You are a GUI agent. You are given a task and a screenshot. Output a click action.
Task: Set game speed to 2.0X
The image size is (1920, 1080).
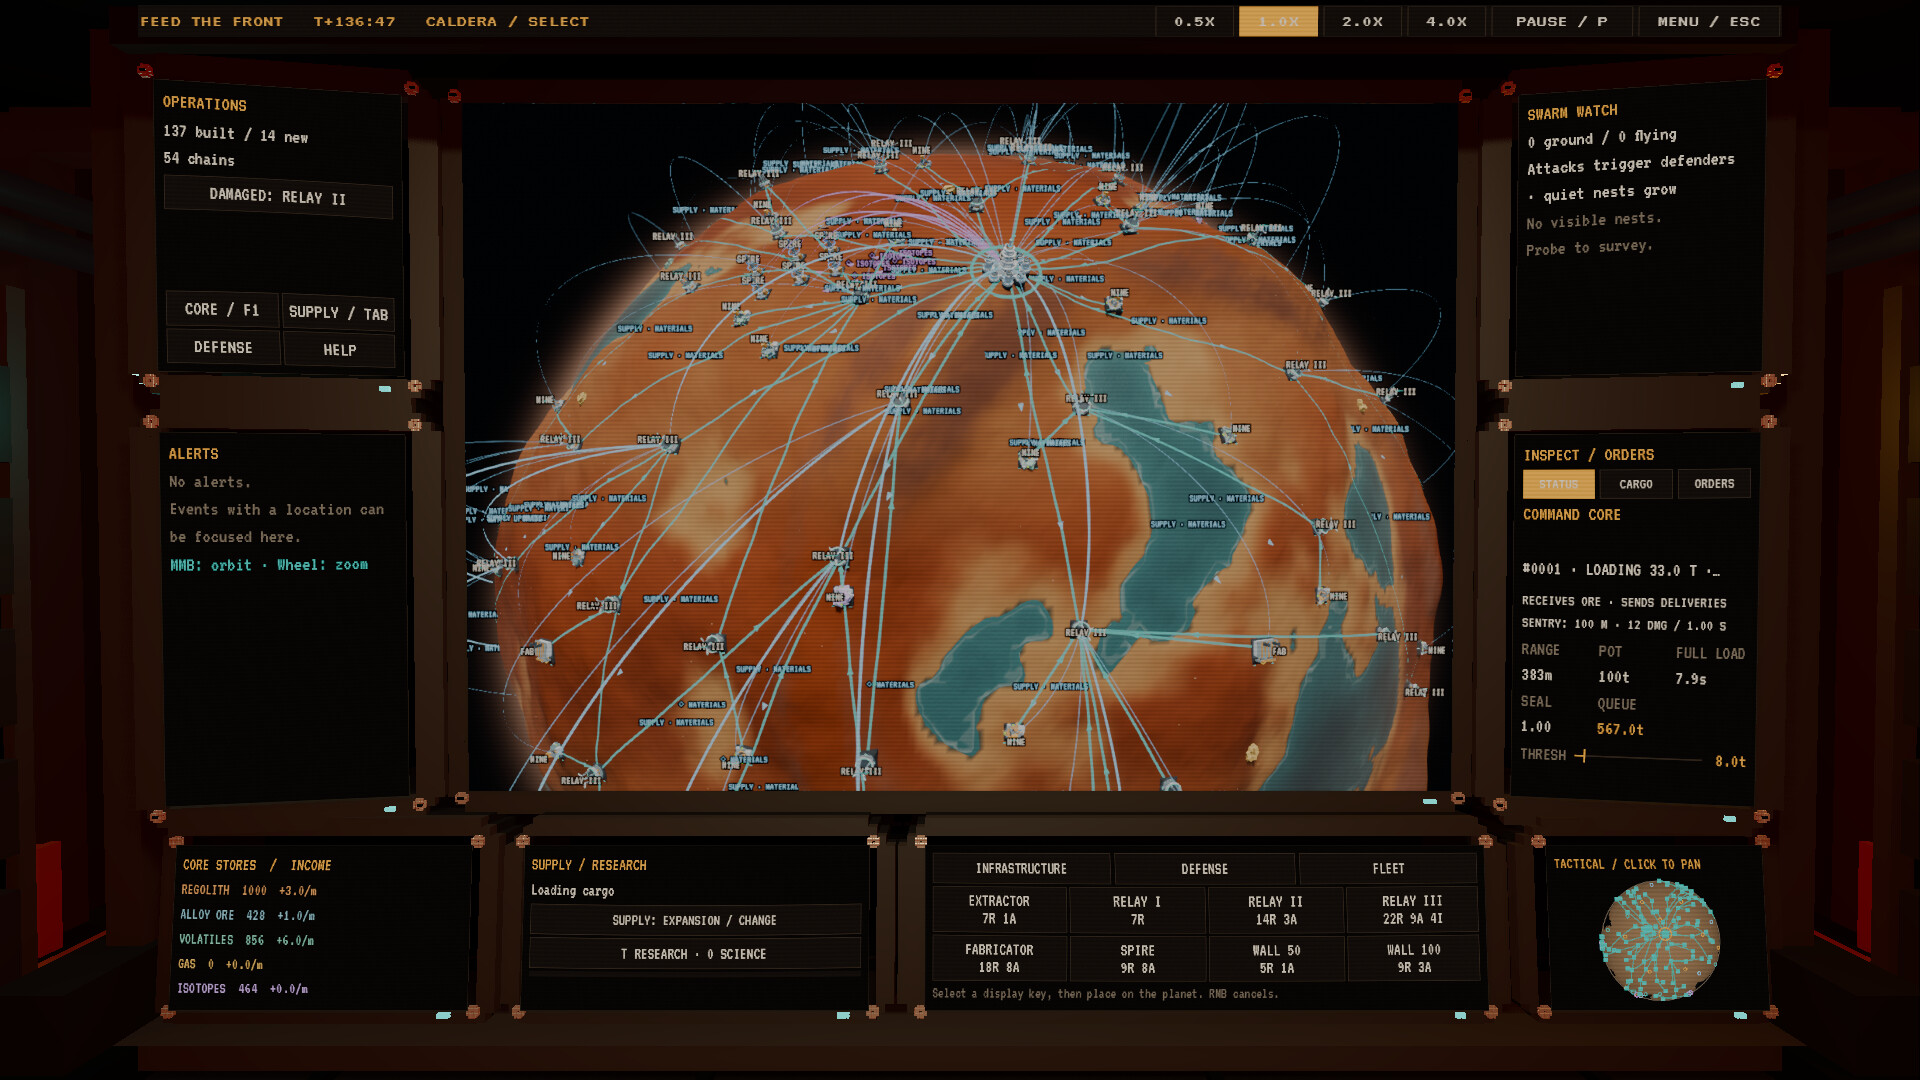click(x=1362, y=21)
